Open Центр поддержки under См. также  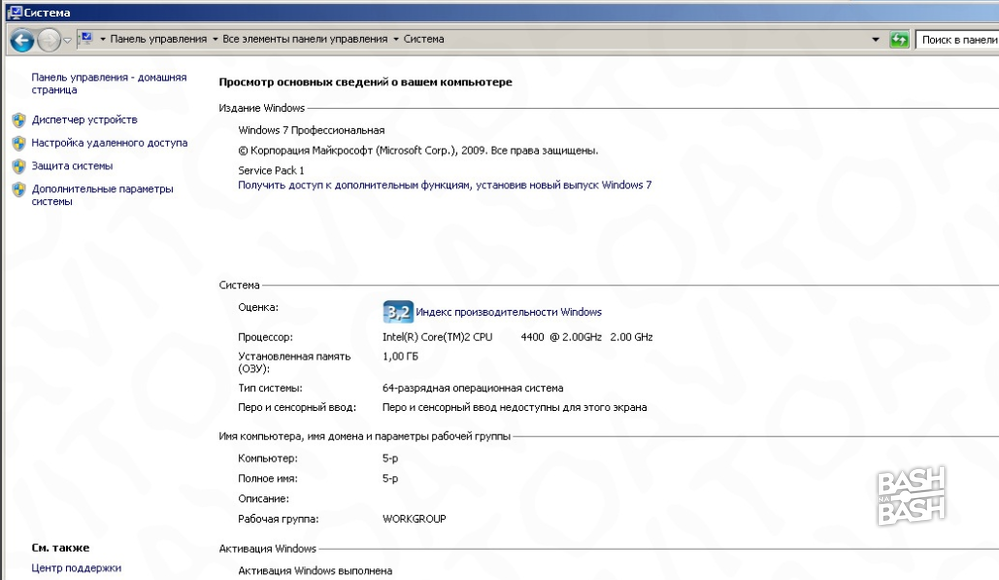76,568
